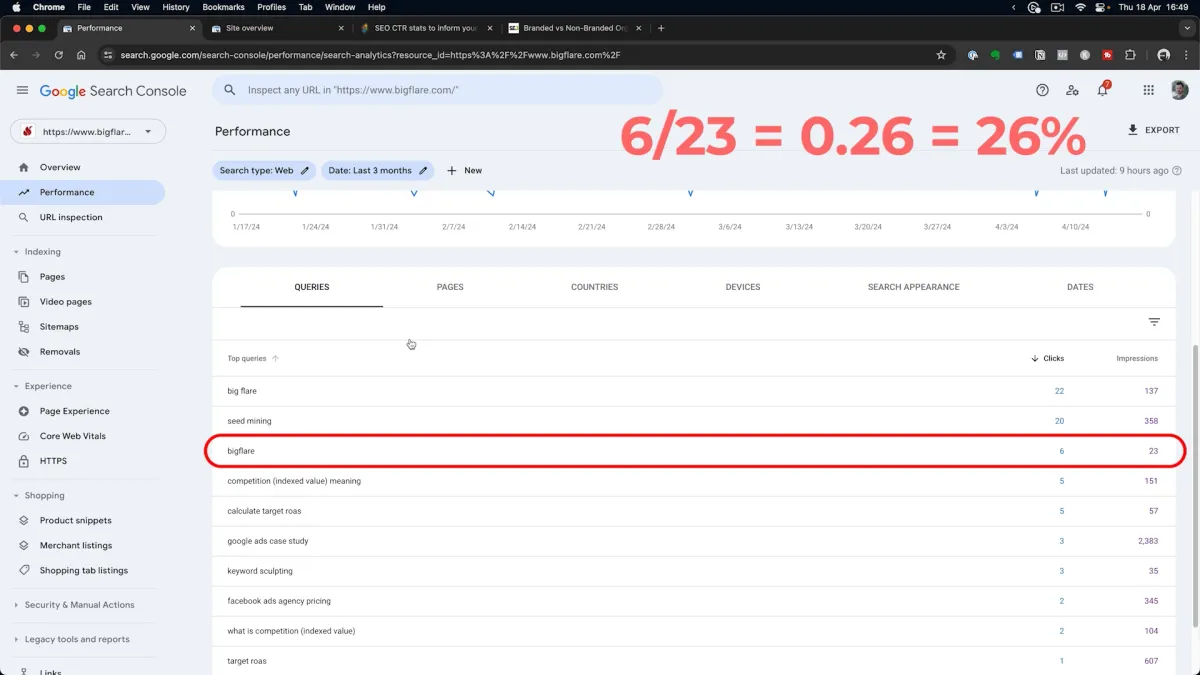Image resolution: width=1200 pixels, height=675 pixels.
Task: Open the help question mark icon
Action: click(x=1042, y=90)
